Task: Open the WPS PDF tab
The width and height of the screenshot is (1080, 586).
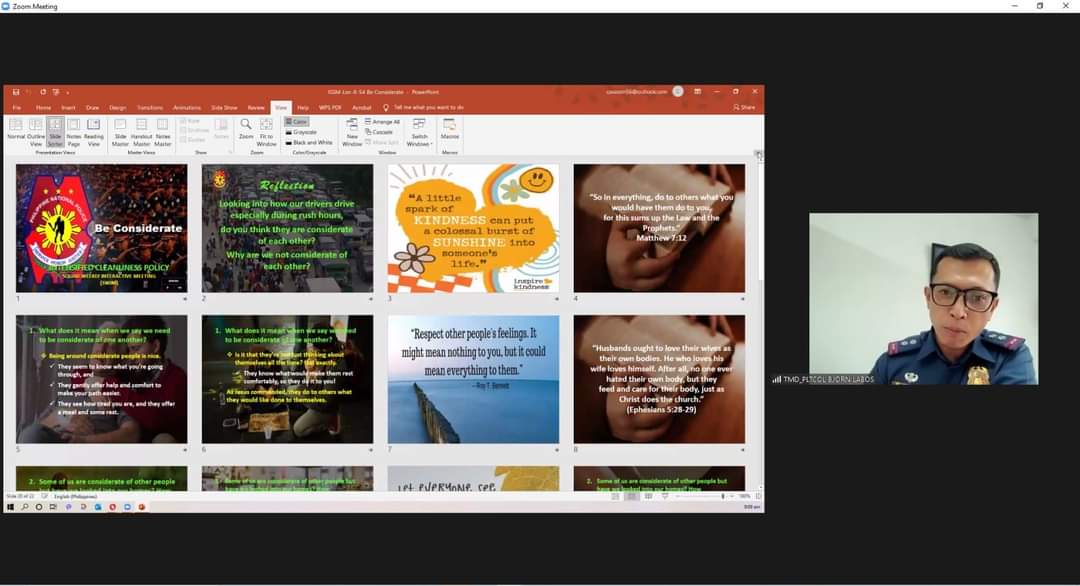Action: 330,107
